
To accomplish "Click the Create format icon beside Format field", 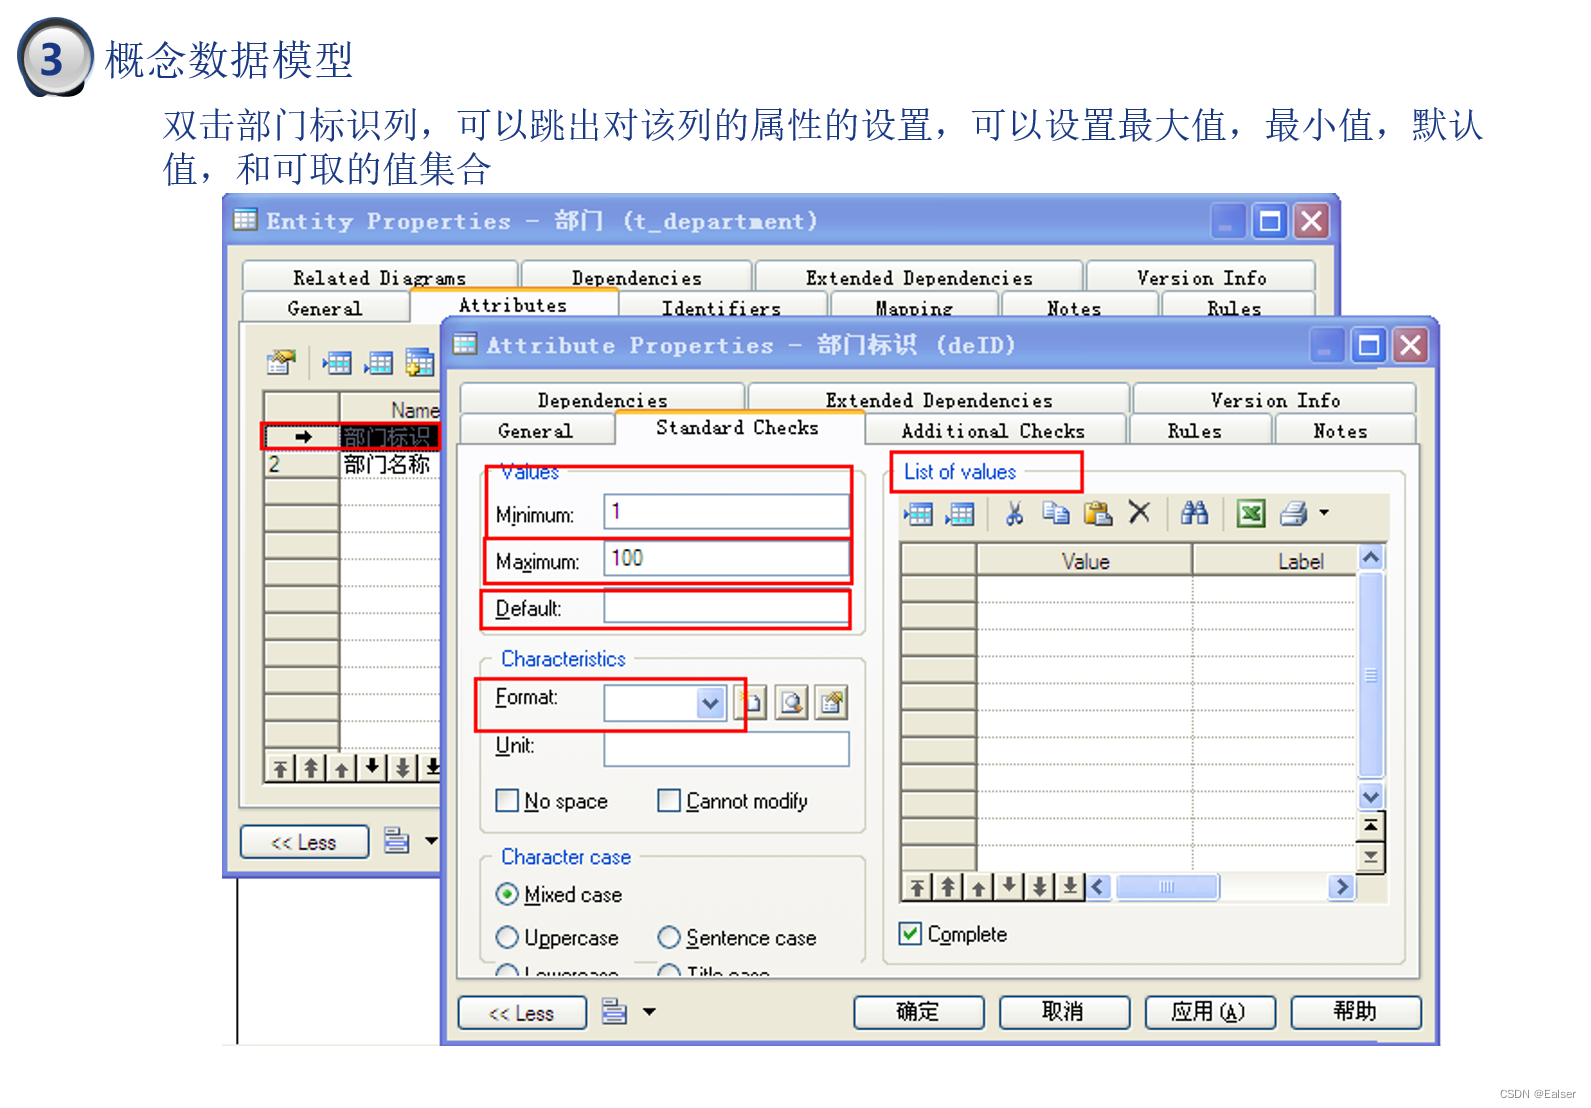I will click(751, 703).
